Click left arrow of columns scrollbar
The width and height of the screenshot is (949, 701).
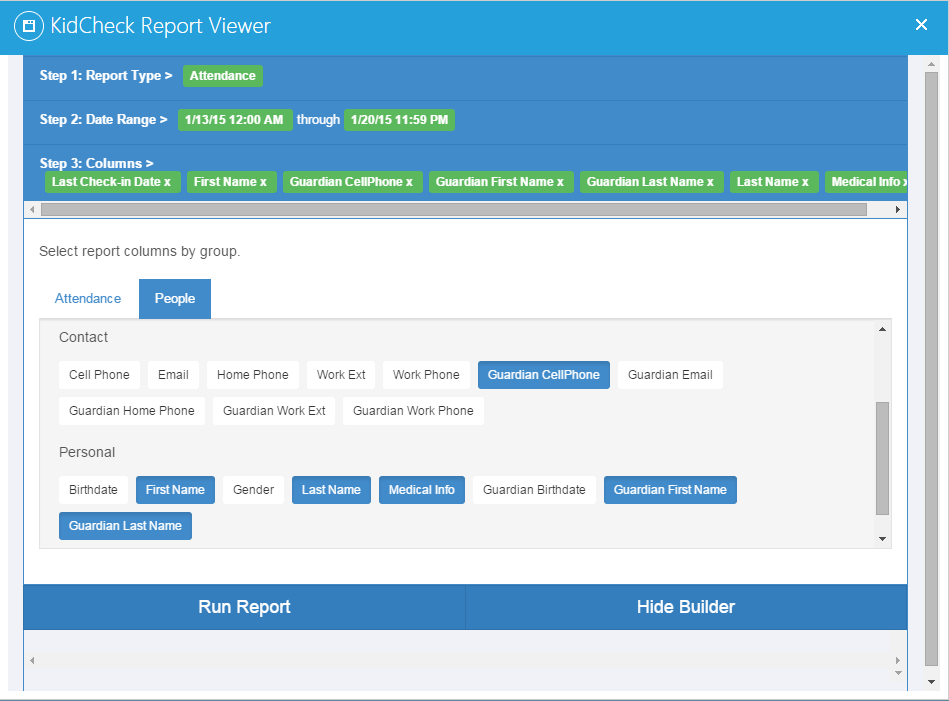tap(33, 209)
